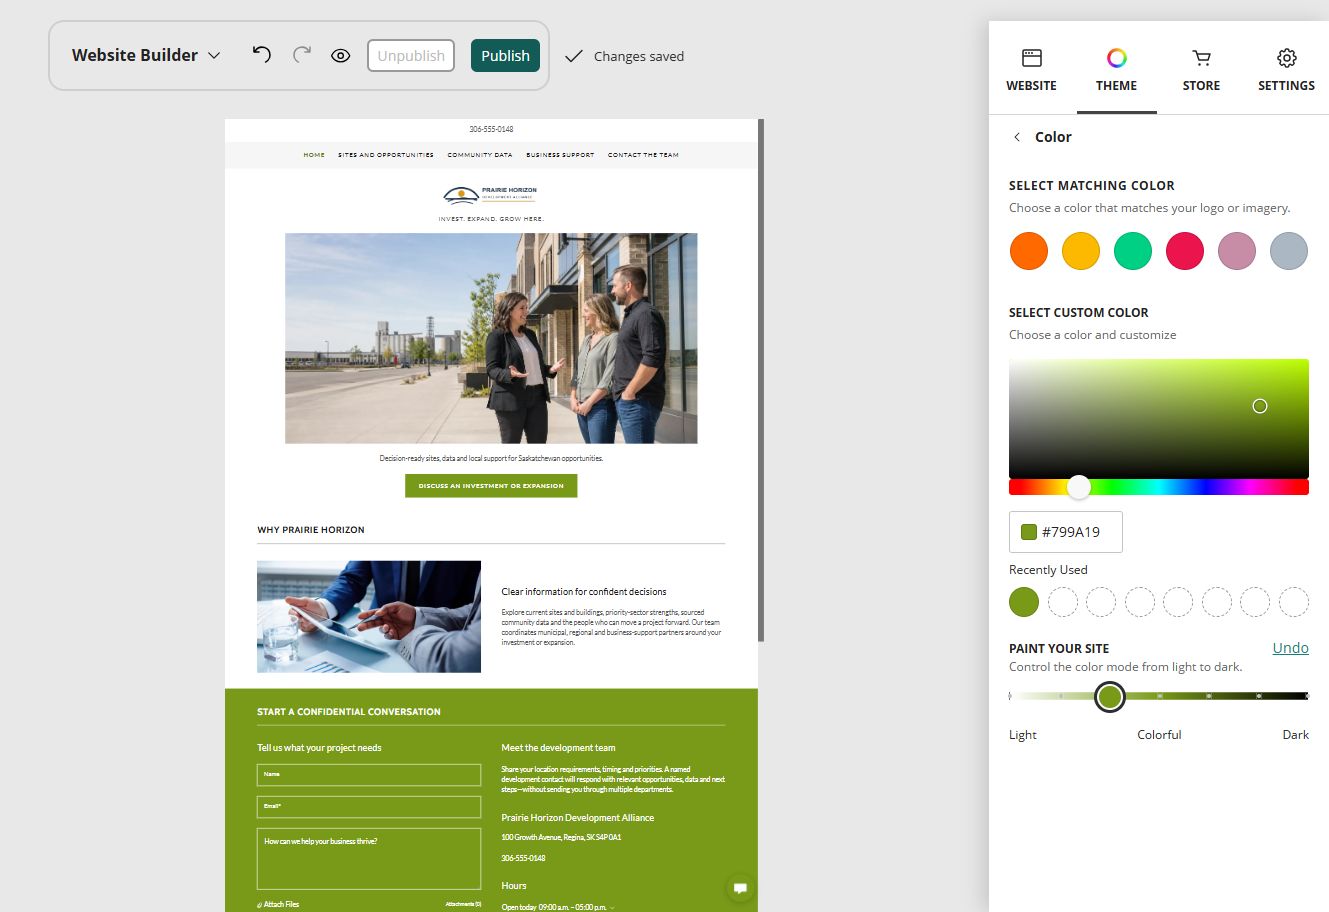
Task: Select the tablet business meeting image
Action: coord(369,617)
